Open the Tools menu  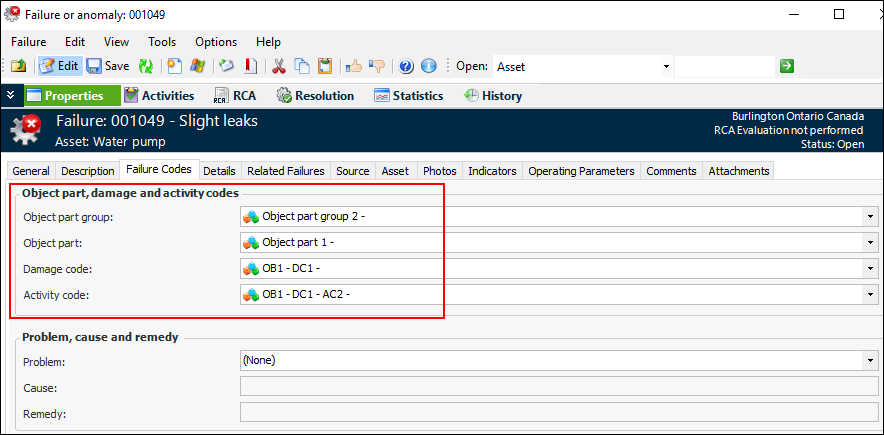click(162, 42)
